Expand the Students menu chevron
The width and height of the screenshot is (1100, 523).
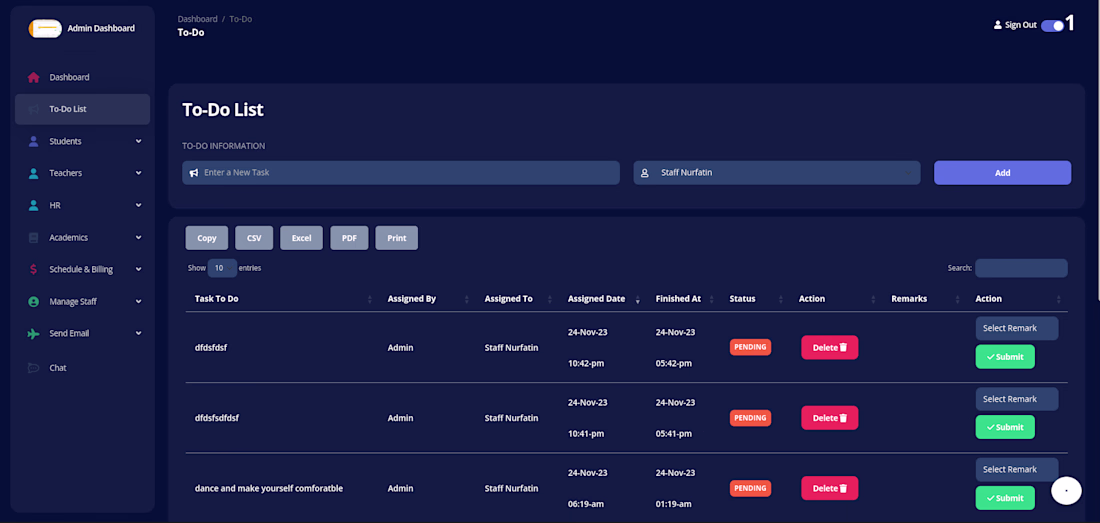click(x=138, y=141)
